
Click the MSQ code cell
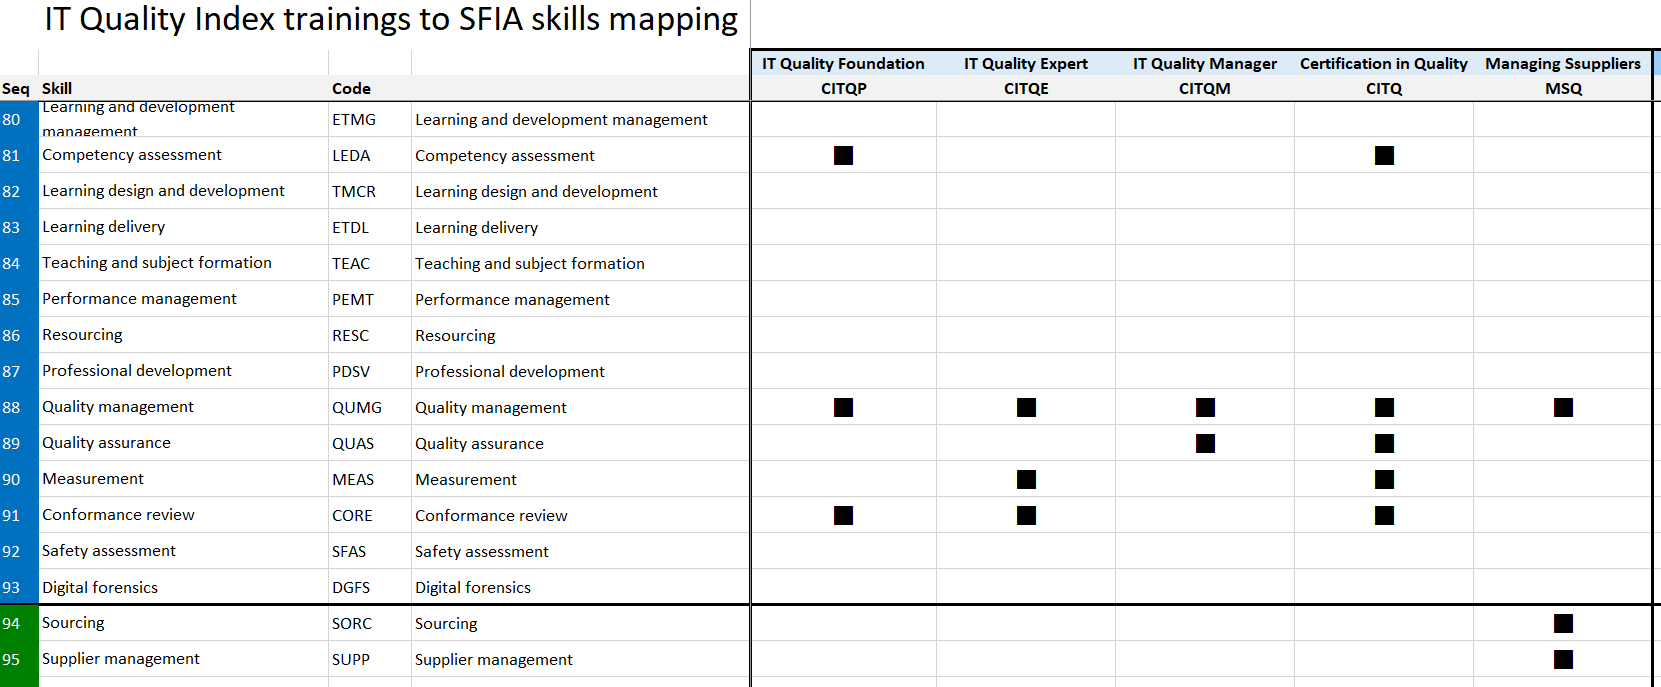tap(1564, 89)
